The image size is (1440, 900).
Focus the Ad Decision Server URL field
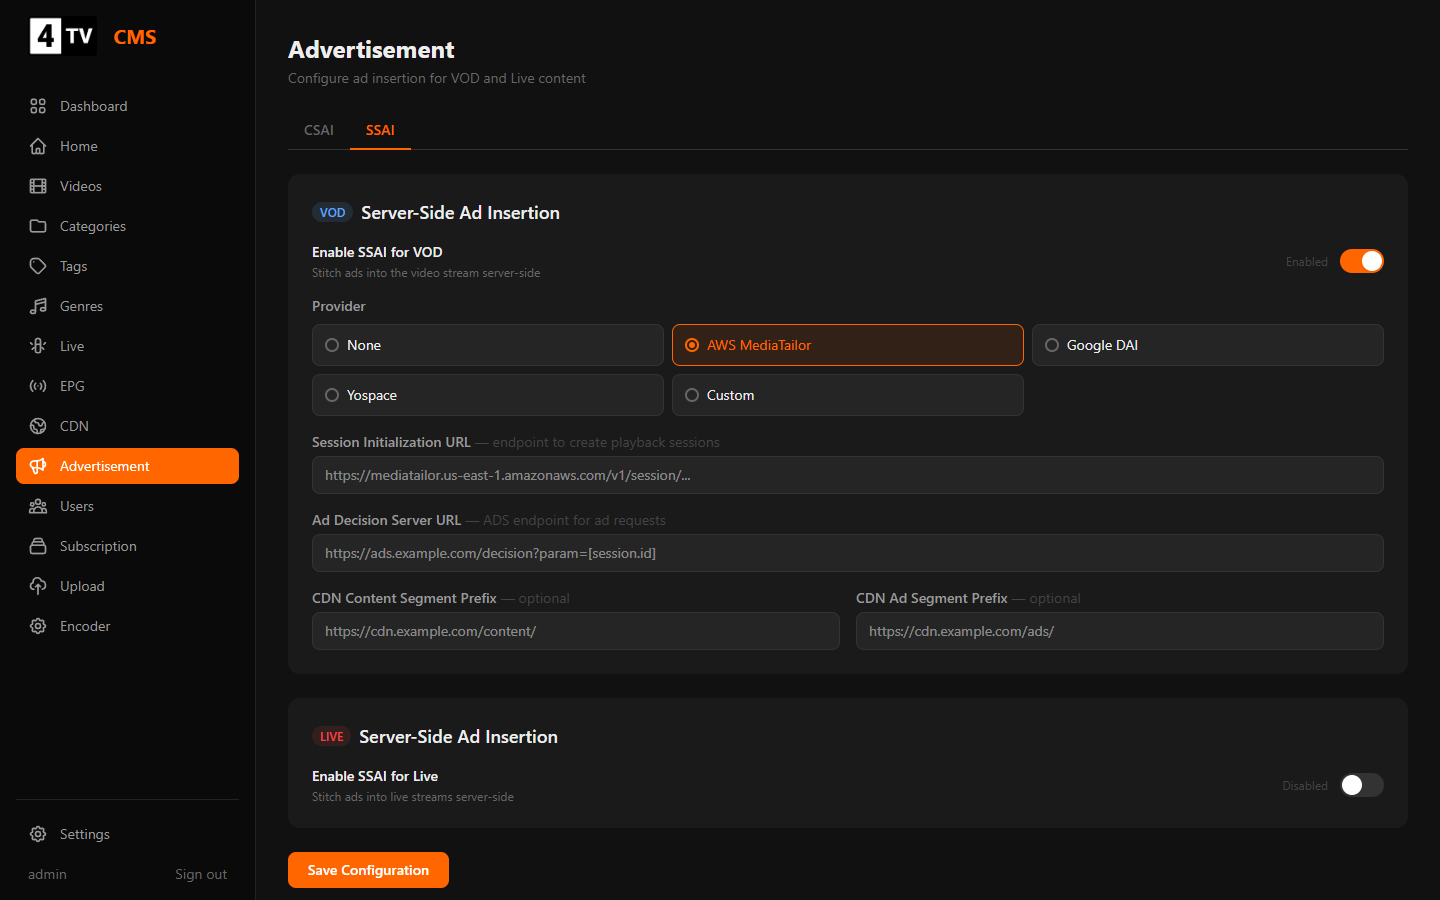tap(848, 553)
